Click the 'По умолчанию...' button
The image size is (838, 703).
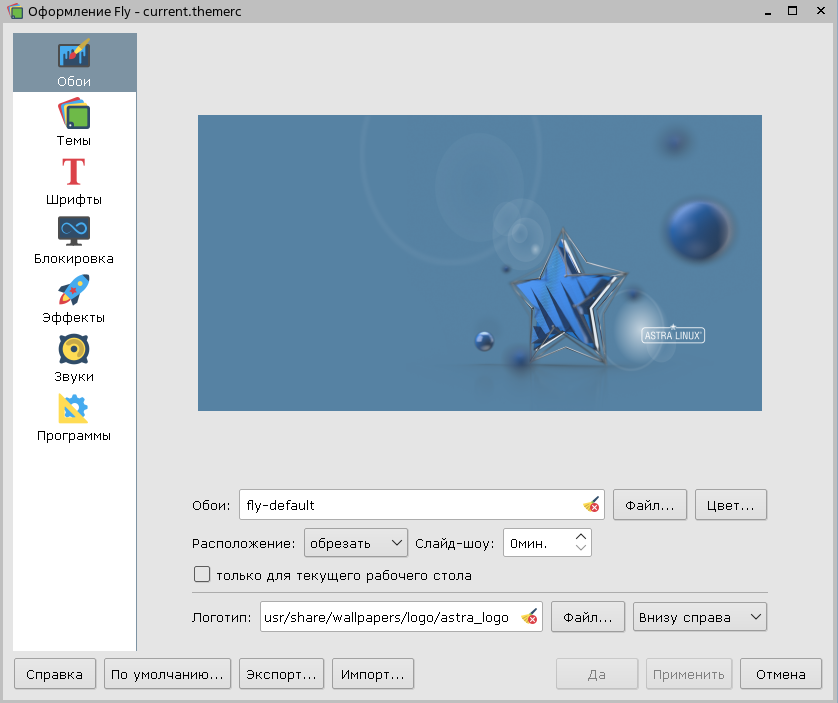point(167,674)
